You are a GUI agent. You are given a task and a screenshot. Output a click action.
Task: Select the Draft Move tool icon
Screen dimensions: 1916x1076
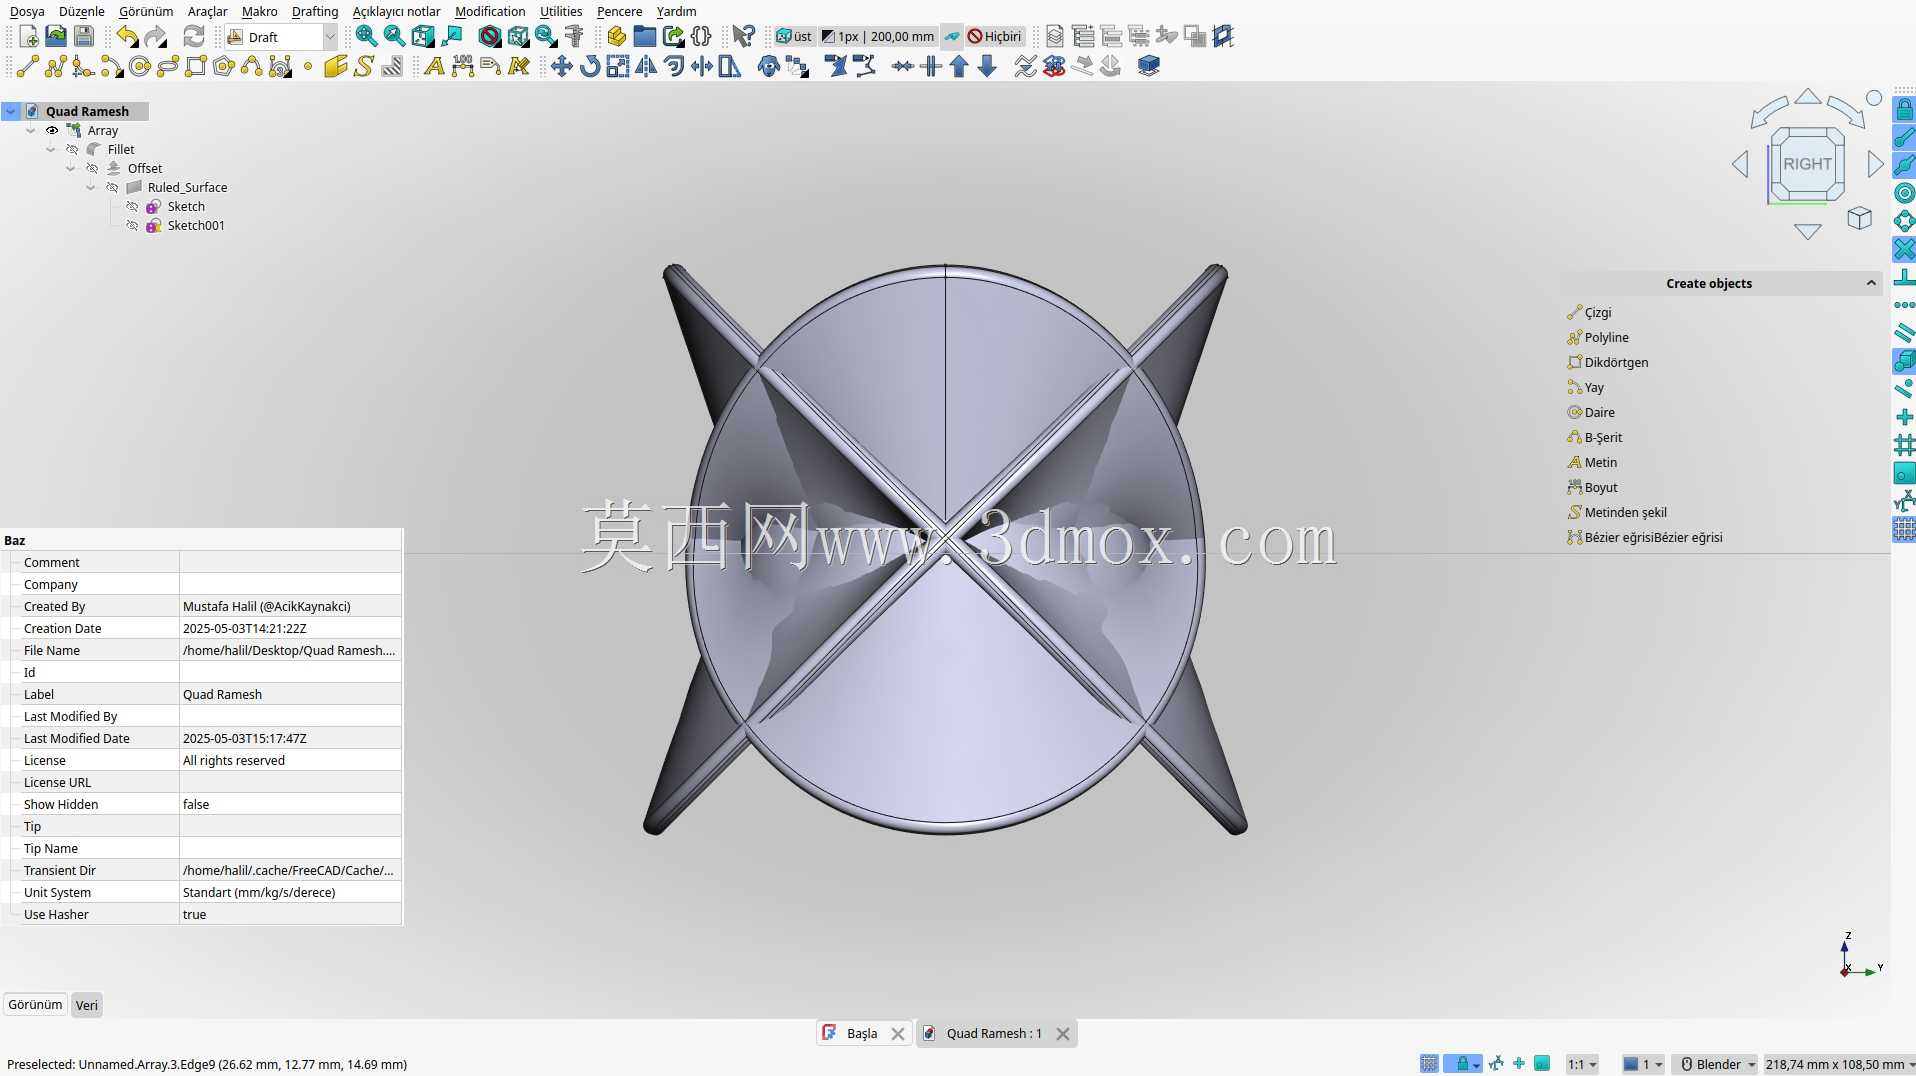(562, 66)
